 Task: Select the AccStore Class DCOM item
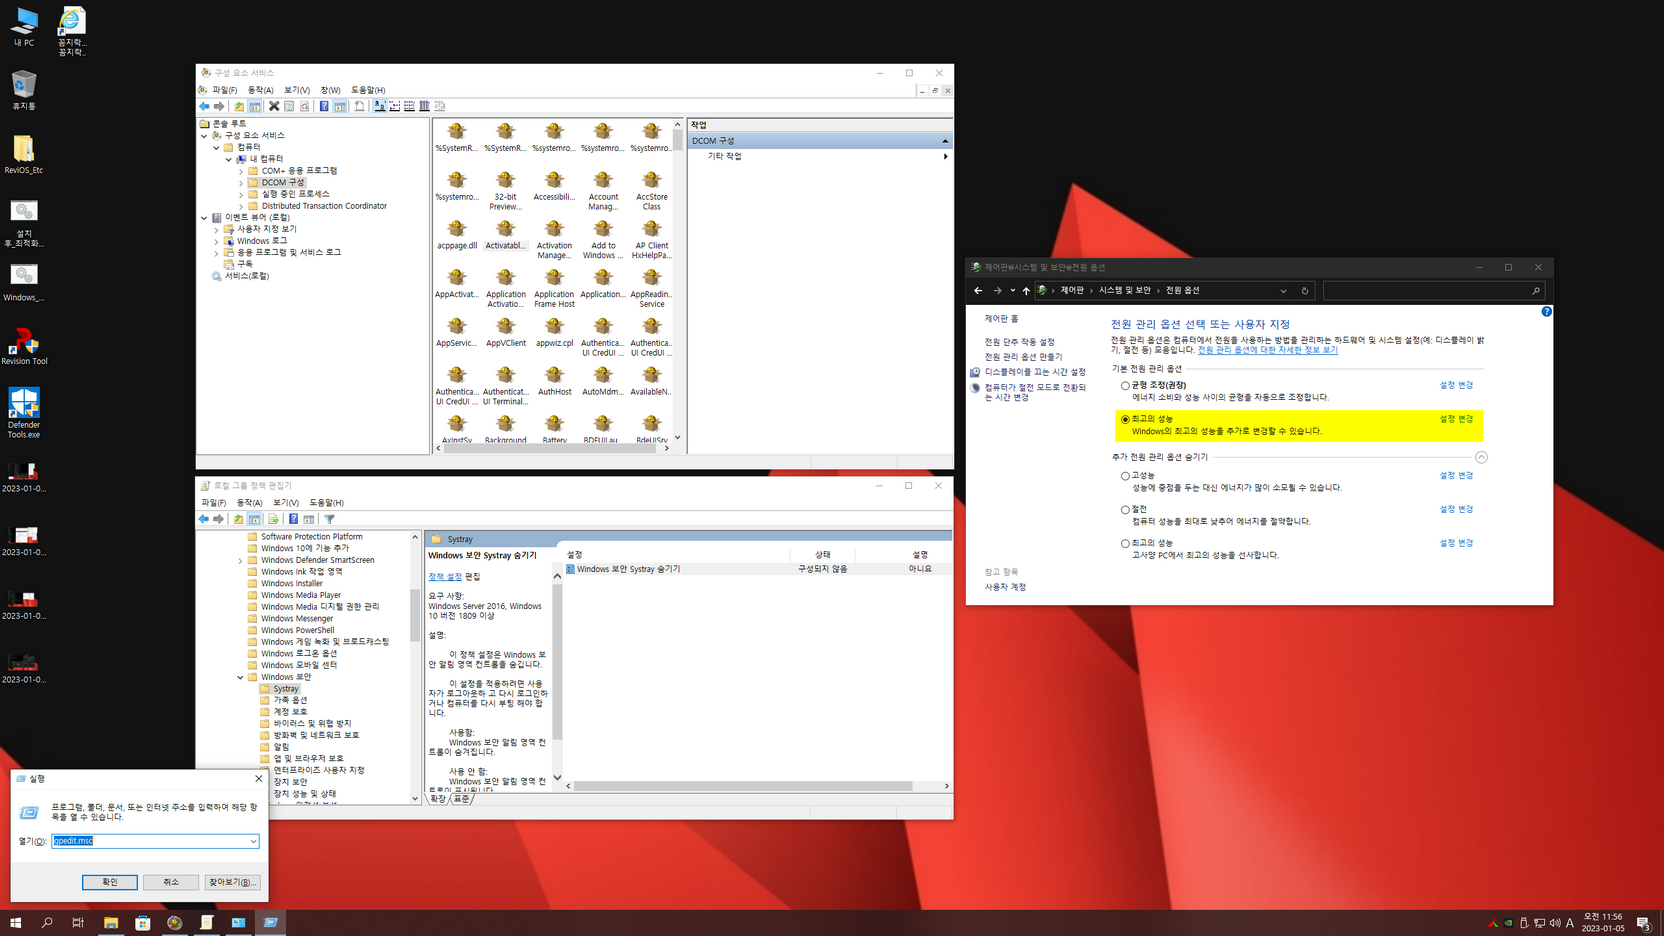pos(651,190)
